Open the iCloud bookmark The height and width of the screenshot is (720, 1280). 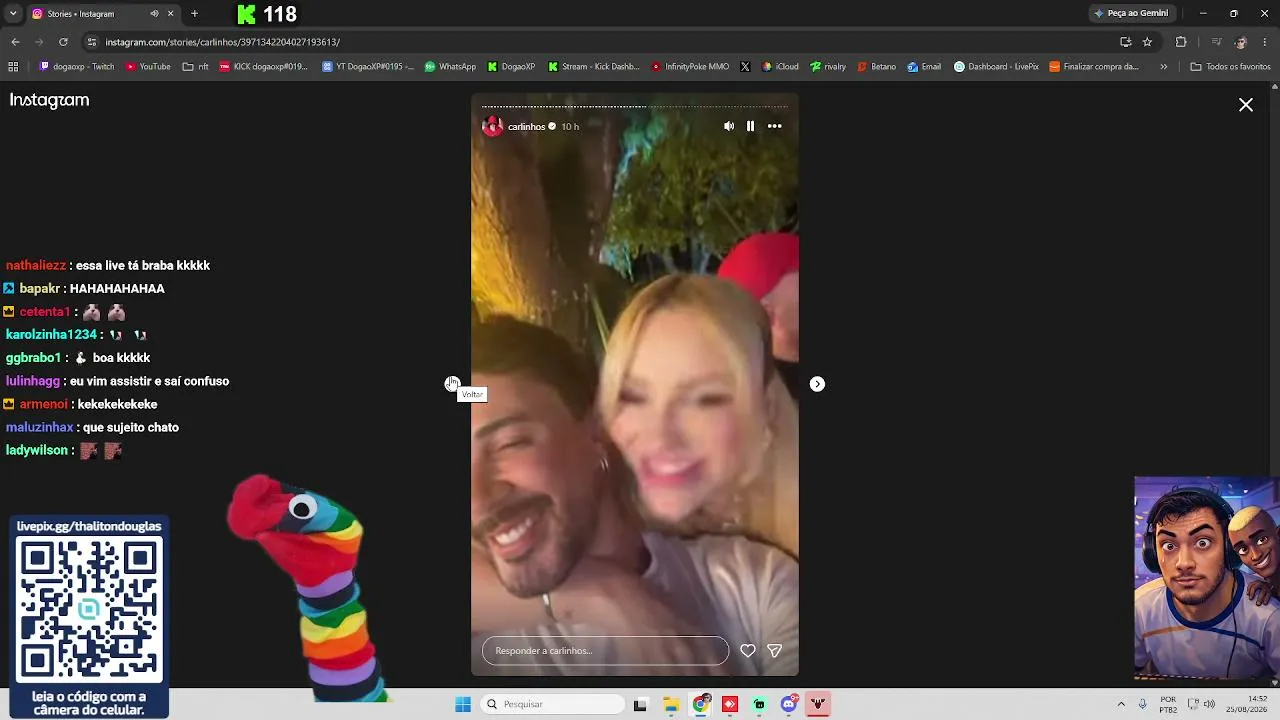780,67
